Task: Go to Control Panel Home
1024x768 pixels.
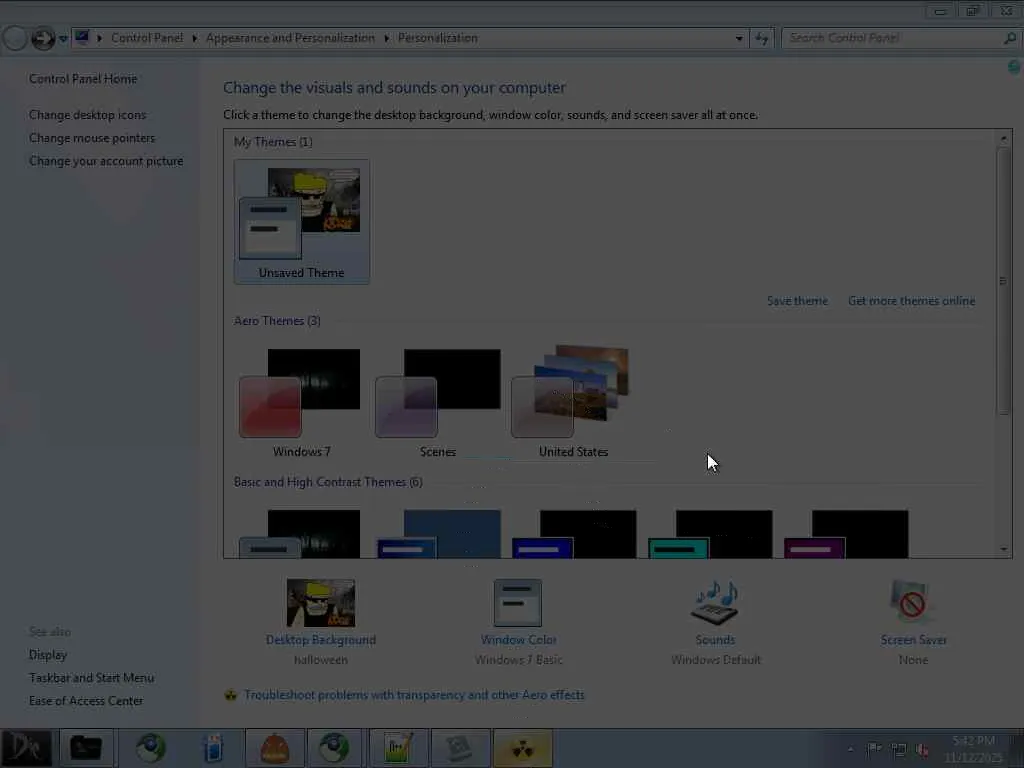Action: click(83, 79)
